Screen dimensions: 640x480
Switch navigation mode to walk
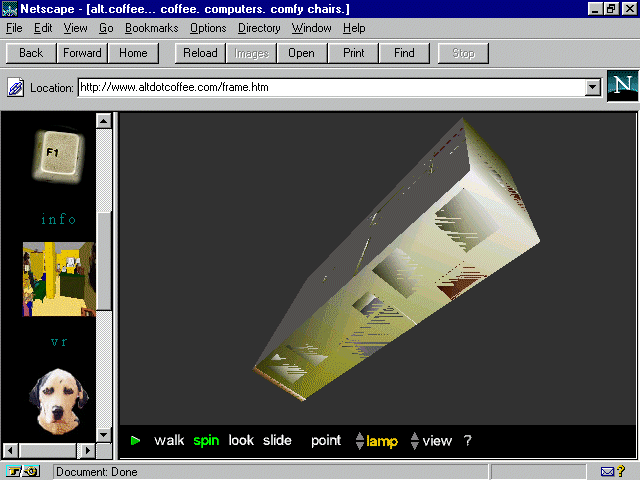[x=169, y=441]
